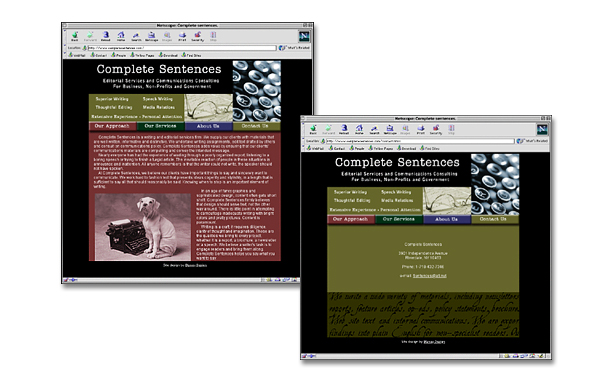This screenshot has height=388, width=615.
Task: Select Contact Us tab in the back window
Action: click(x=256, y=126)
